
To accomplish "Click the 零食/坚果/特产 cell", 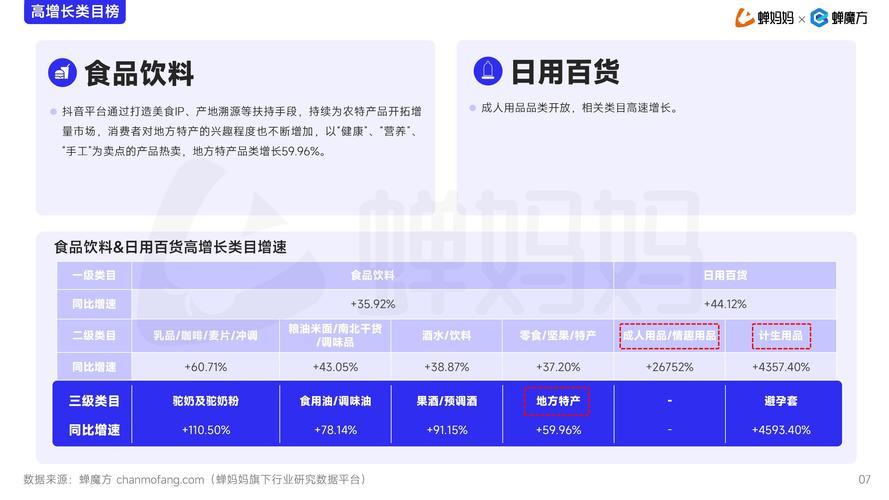I will click(558, 336).
